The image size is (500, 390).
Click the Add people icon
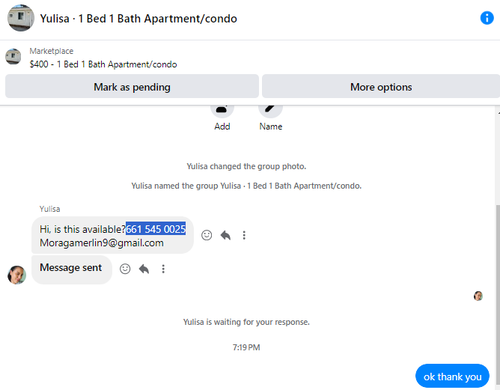tap(222, 110)
